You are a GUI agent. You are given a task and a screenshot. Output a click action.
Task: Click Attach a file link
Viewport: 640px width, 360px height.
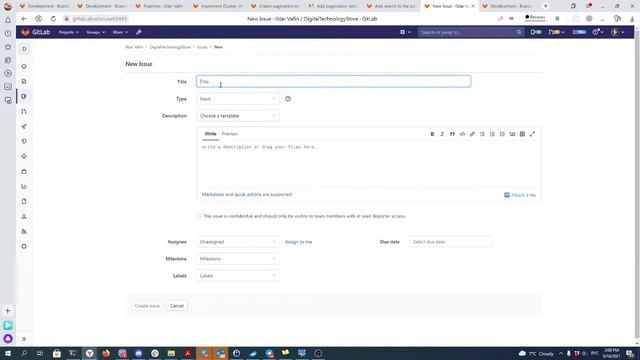point(520,195)
